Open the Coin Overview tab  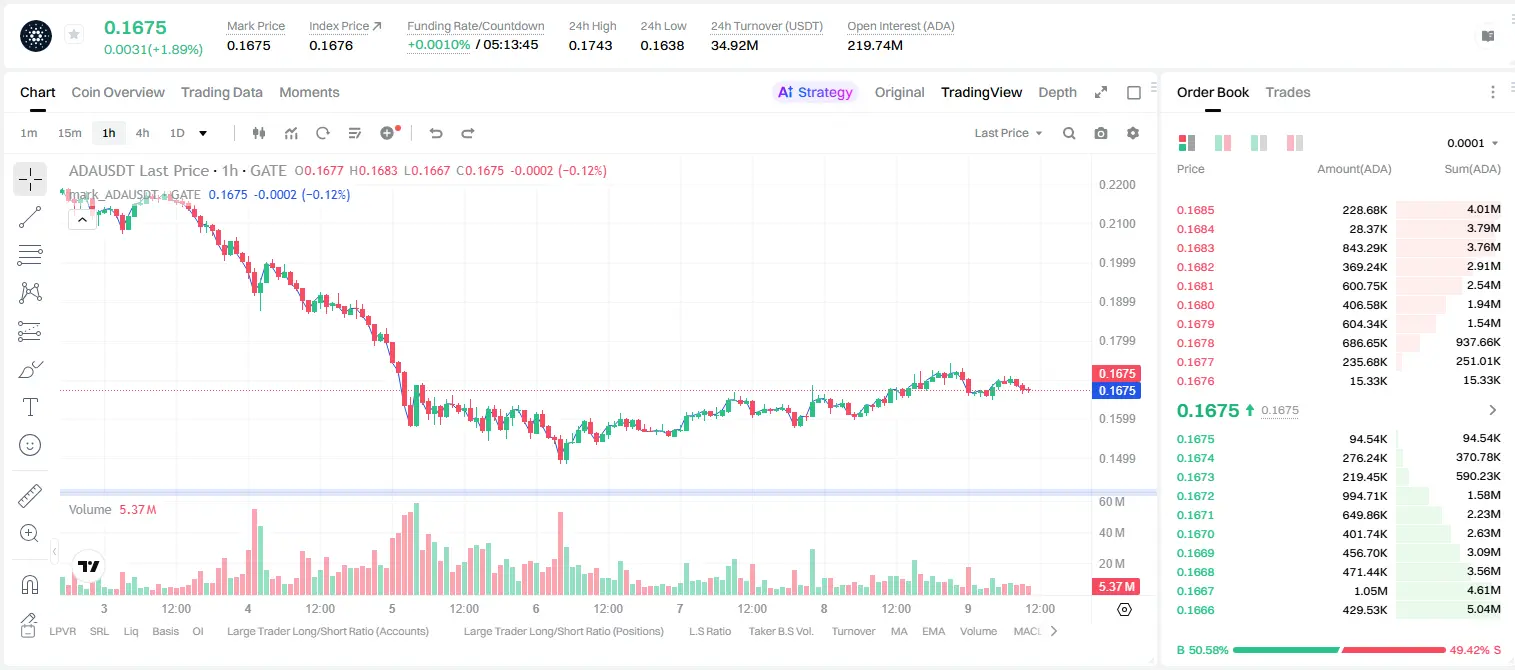coord(118,92)
